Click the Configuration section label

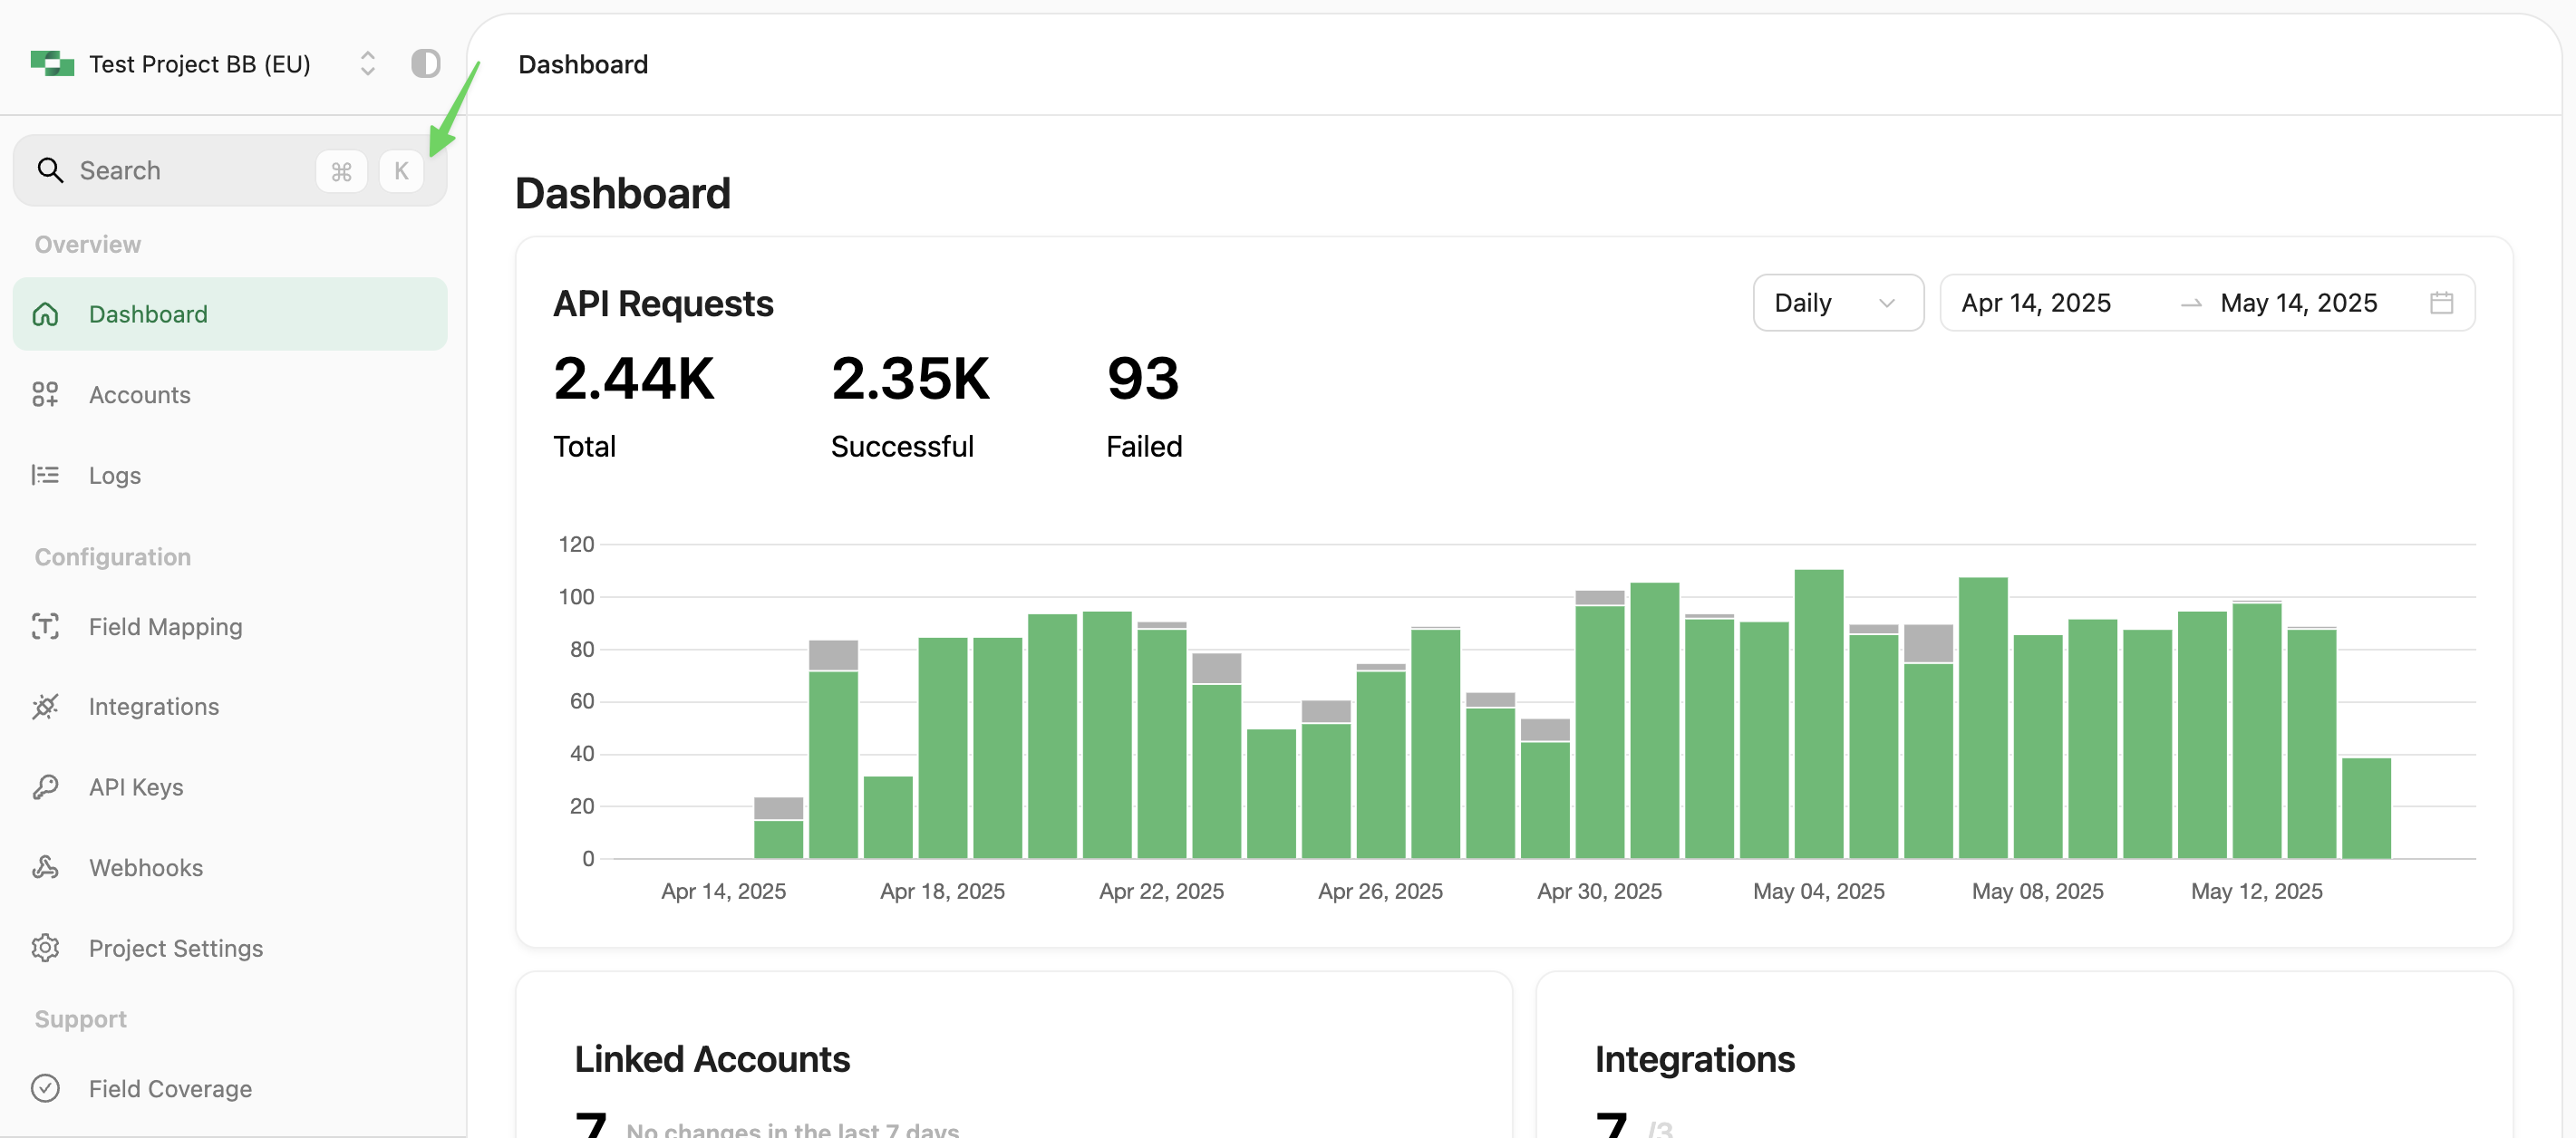tap(113, 557)
